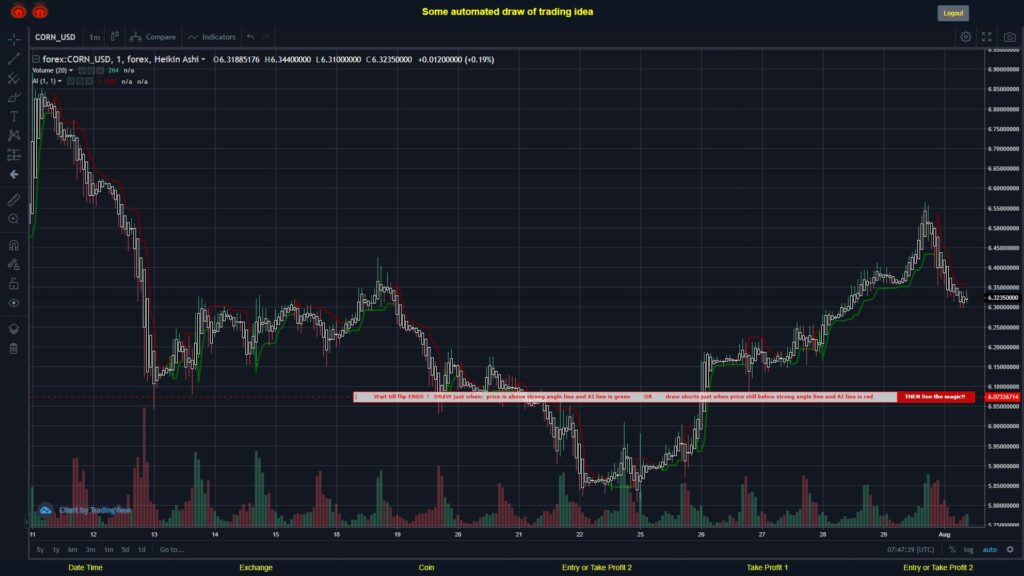Click the undo arrow in top toolbar
The height and width of the screenshot is (576, 1024).
click(x=251, y=37)
